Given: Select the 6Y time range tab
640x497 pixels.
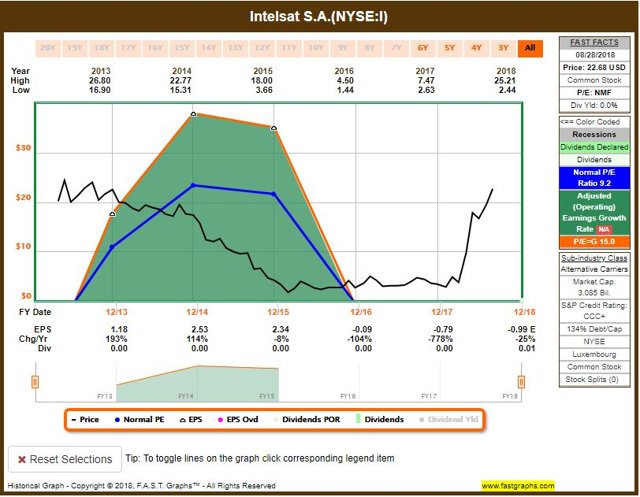Looking at the screenshot, I should point(423,48).
